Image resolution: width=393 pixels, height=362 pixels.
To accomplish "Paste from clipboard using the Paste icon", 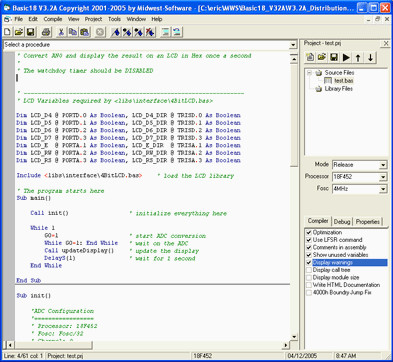I will click(x=84, y=32).
